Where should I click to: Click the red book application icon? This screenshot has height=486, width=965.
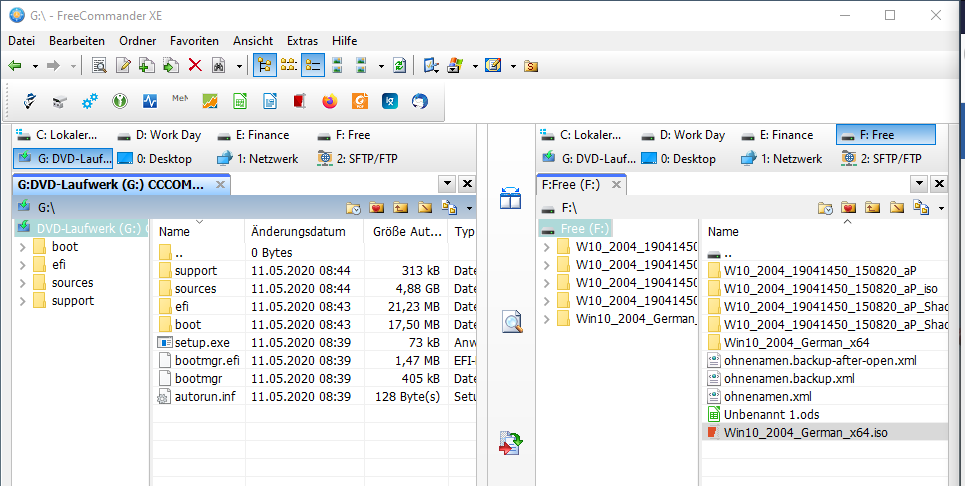300,101
